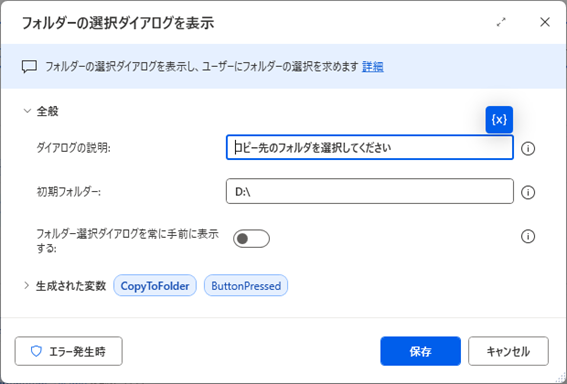Image resolution: width=567 pixels, height=384 pixels.
Task: Open the 詳細 help link
Action: pyautogui.click(x=372, y=67)
